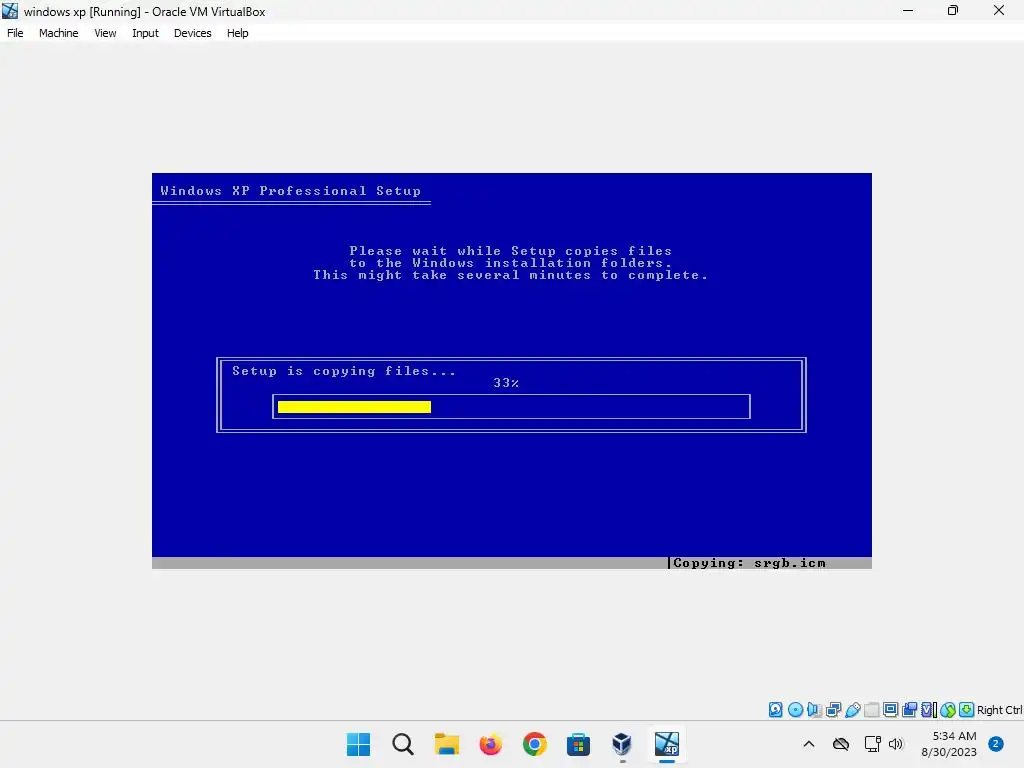Select the running XP VM taskbar icon
The height and width of the screenshot is (768, 1024).
coord(667,744)
